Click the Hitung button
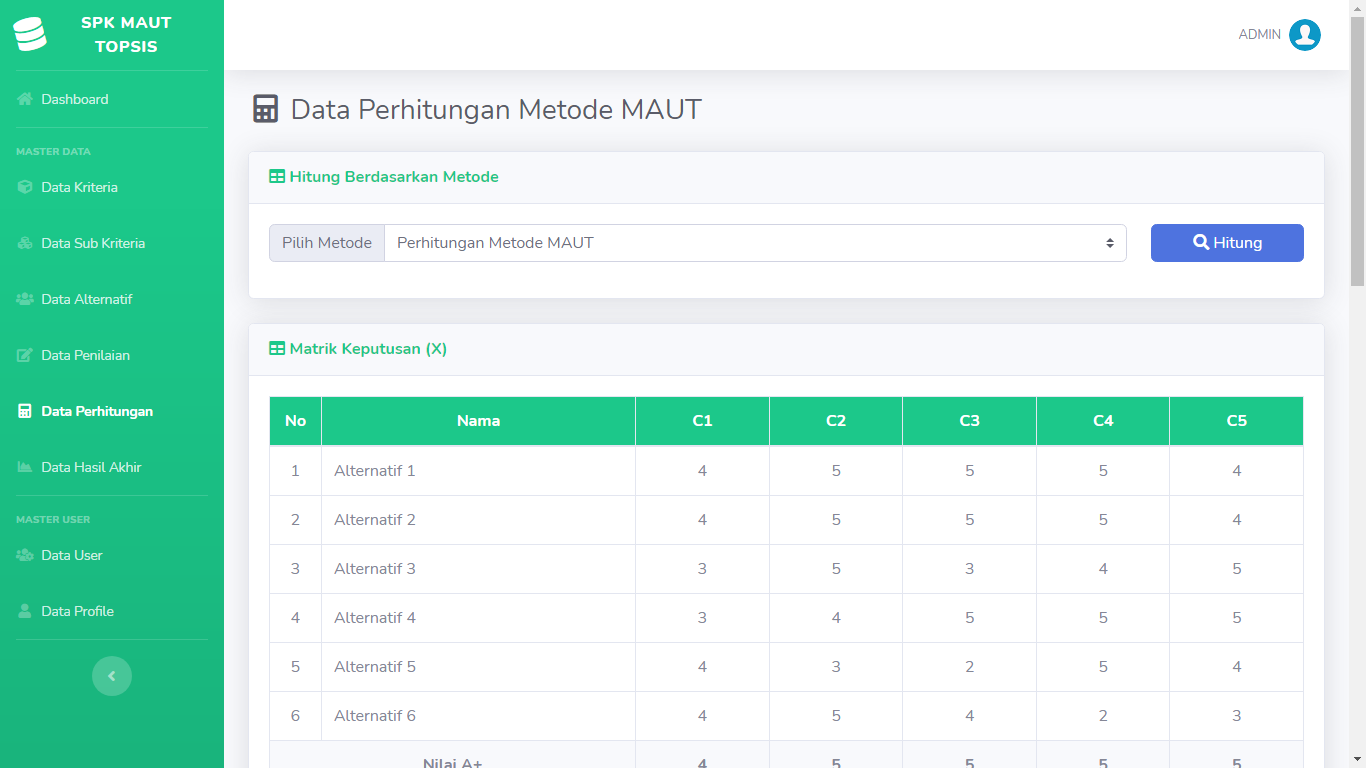1366x768 pixels. tap(1227, 243)
